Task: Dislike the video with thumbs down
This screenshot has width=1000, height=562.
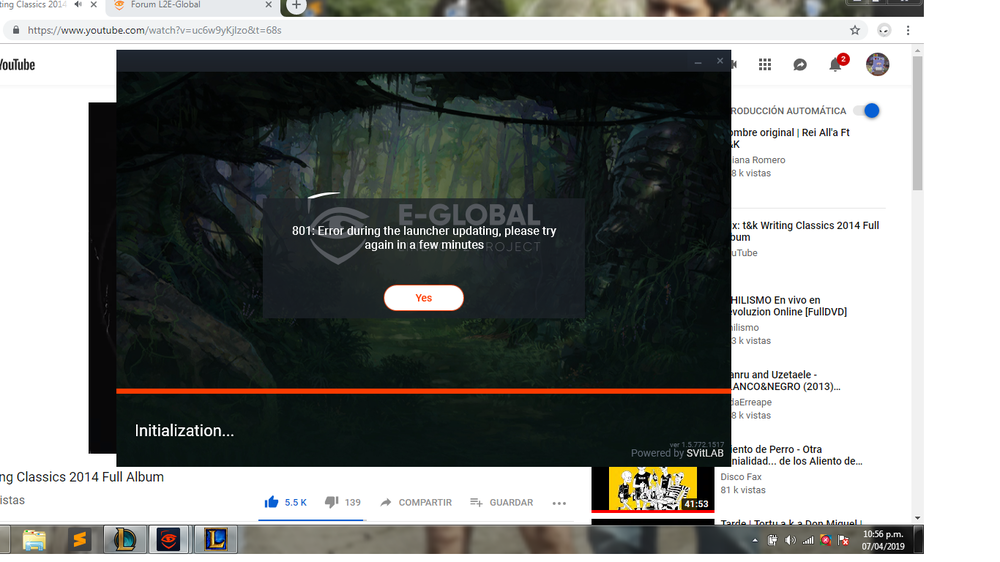Action: tap(332, 502)
